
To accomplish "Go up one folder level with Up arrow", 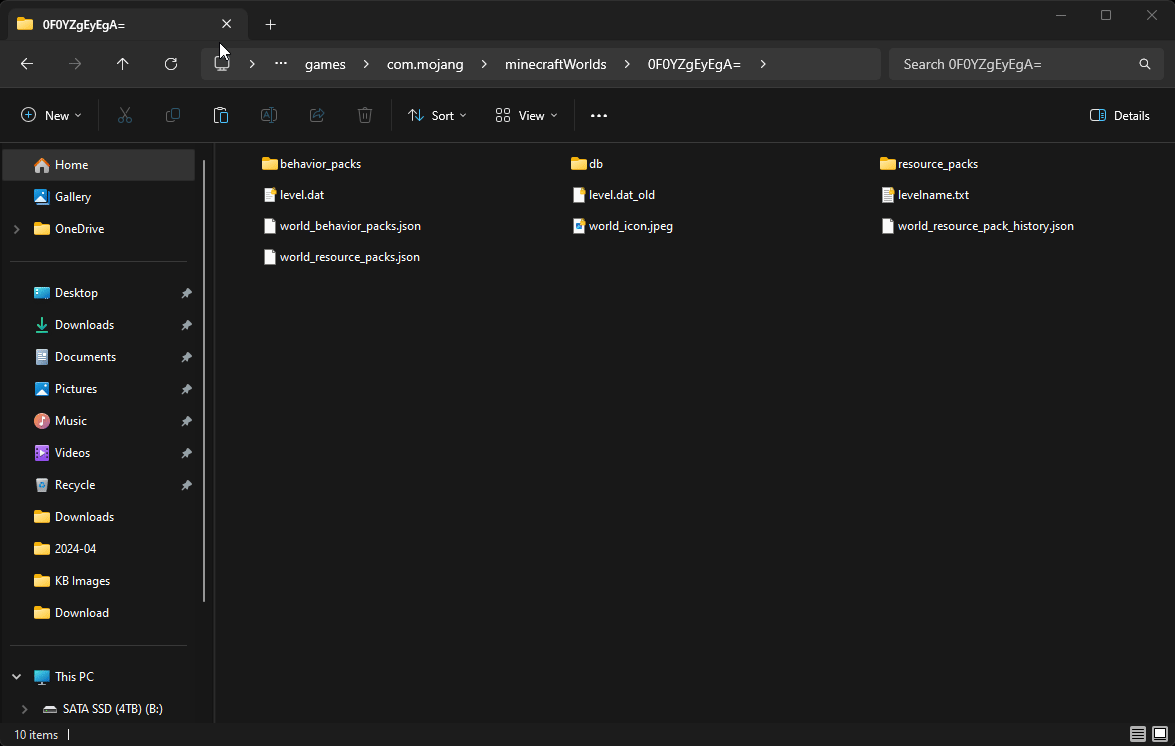I will click(123, 64).
